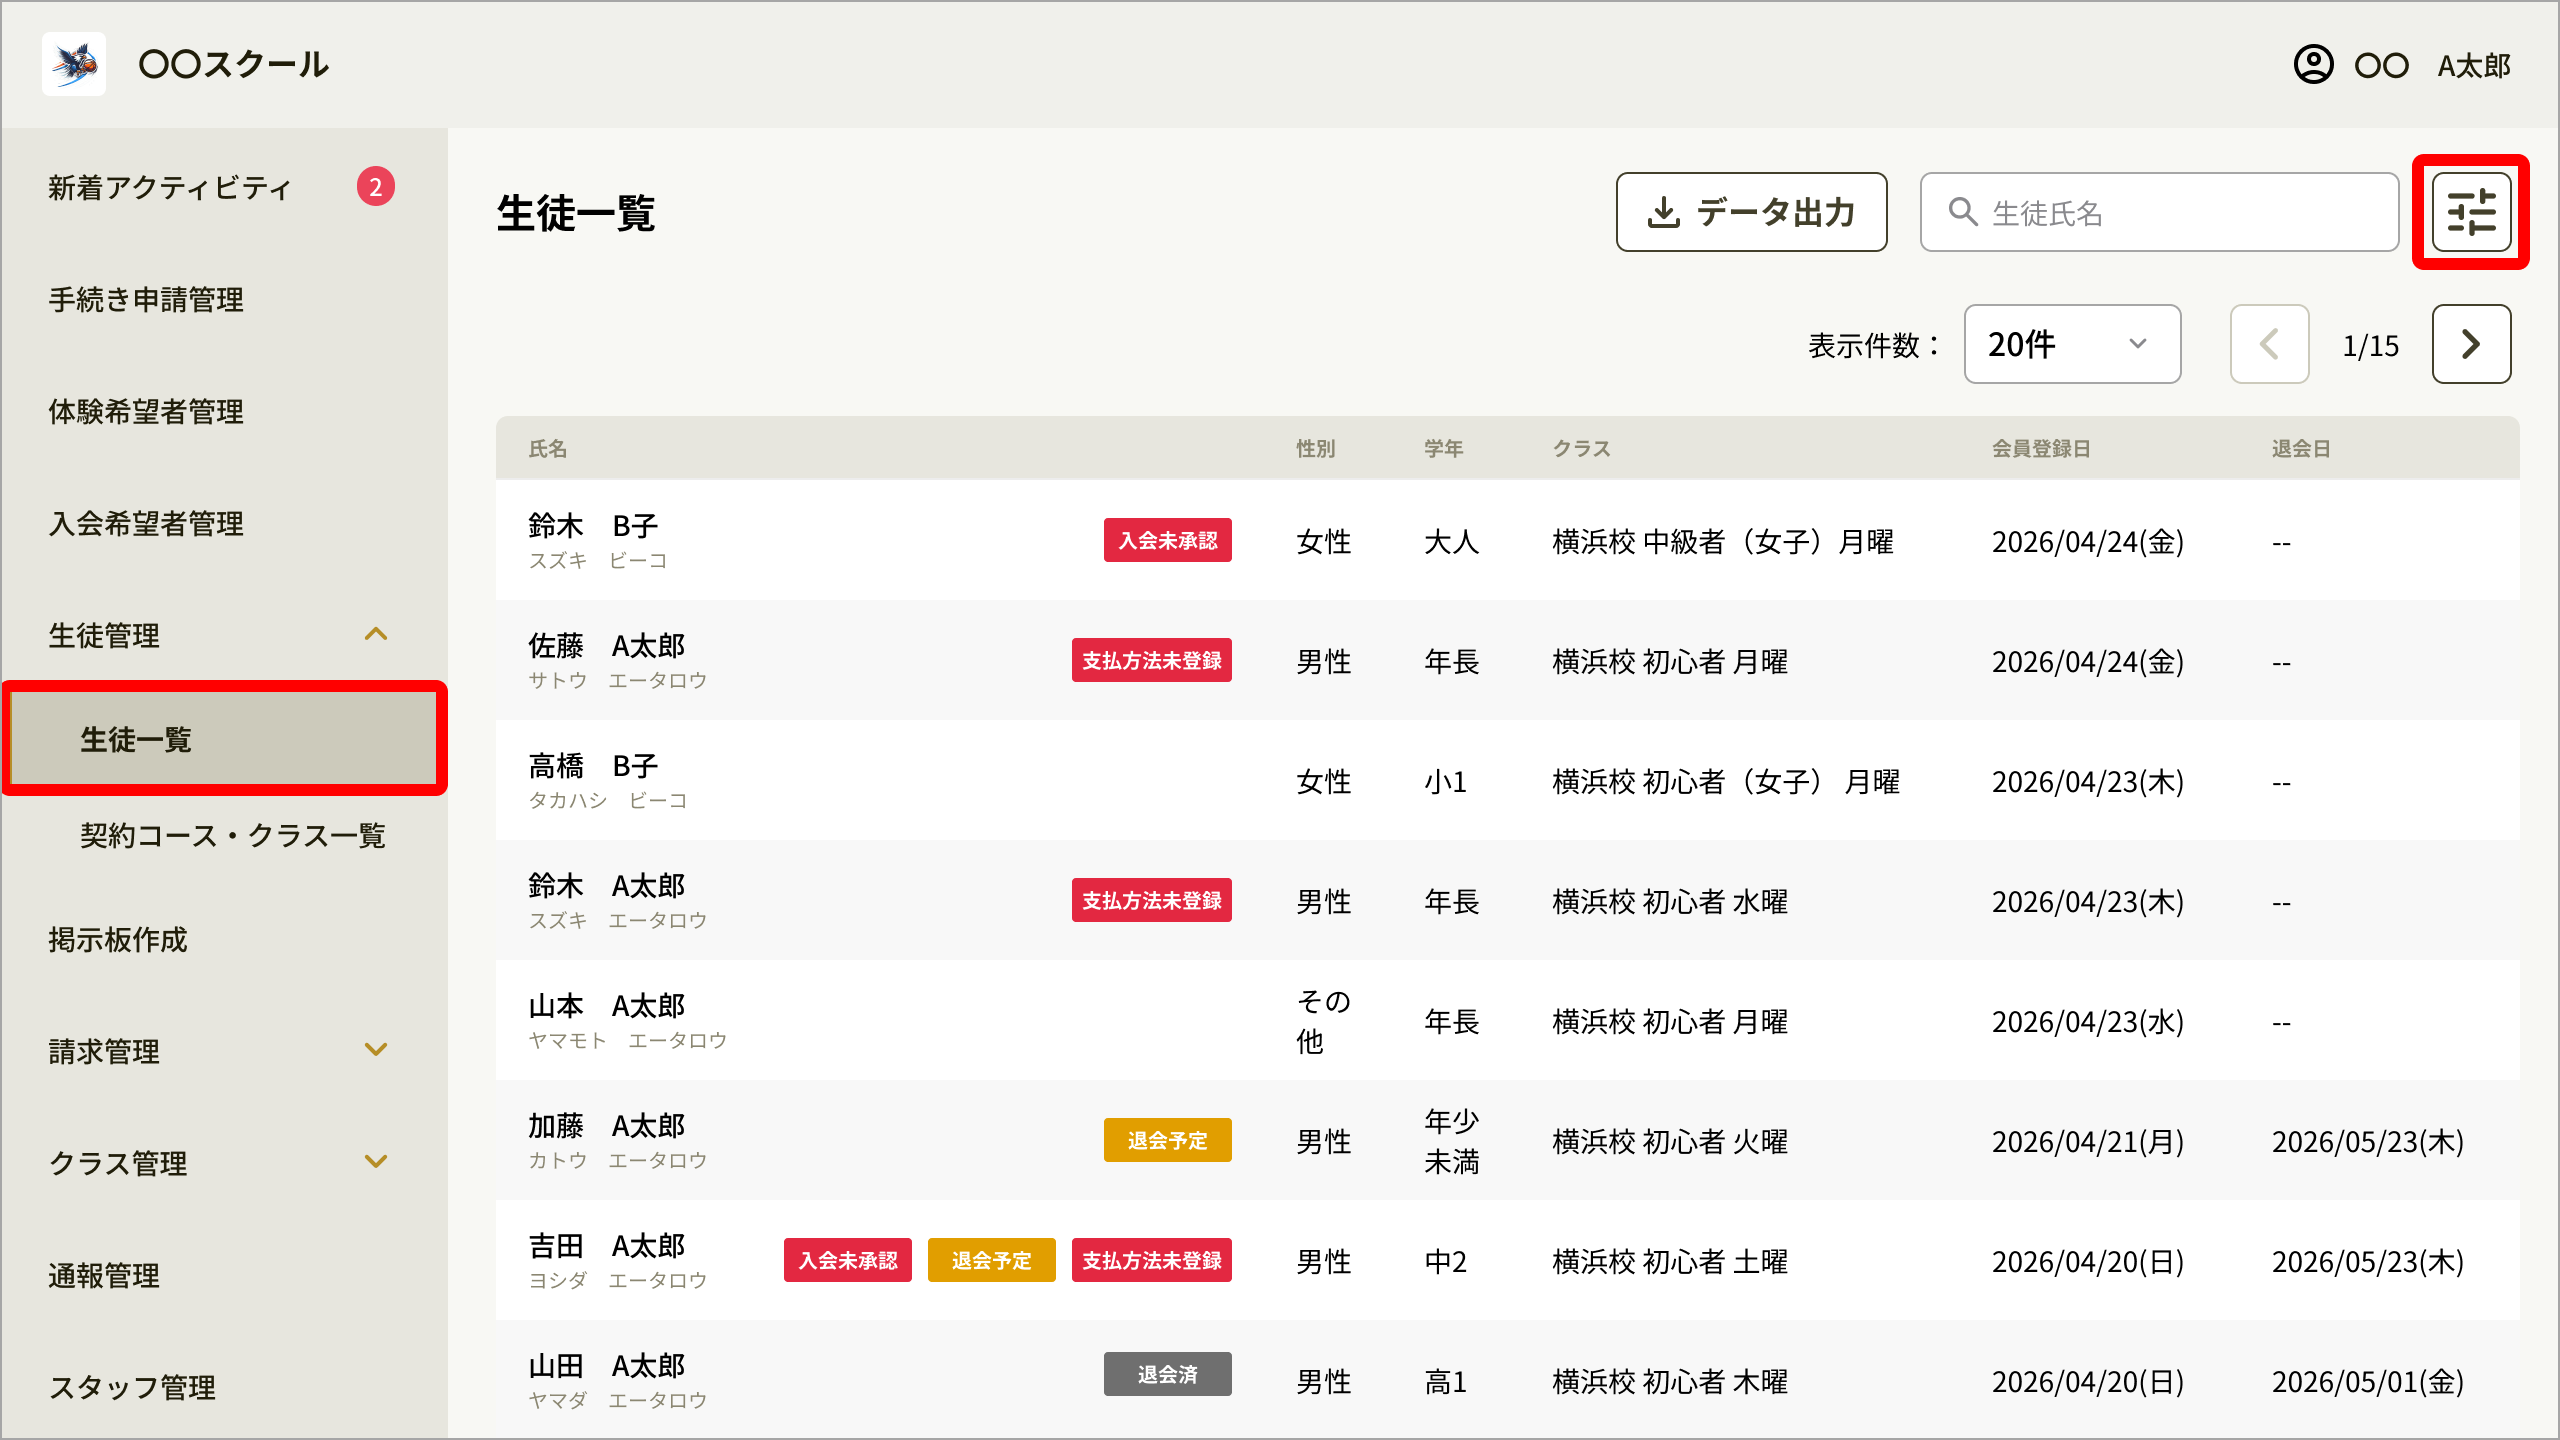Screen dimensions: 2560x1440
Task: Click class 横浜校 初心者 火曜
Action: click(1670, 1142)
